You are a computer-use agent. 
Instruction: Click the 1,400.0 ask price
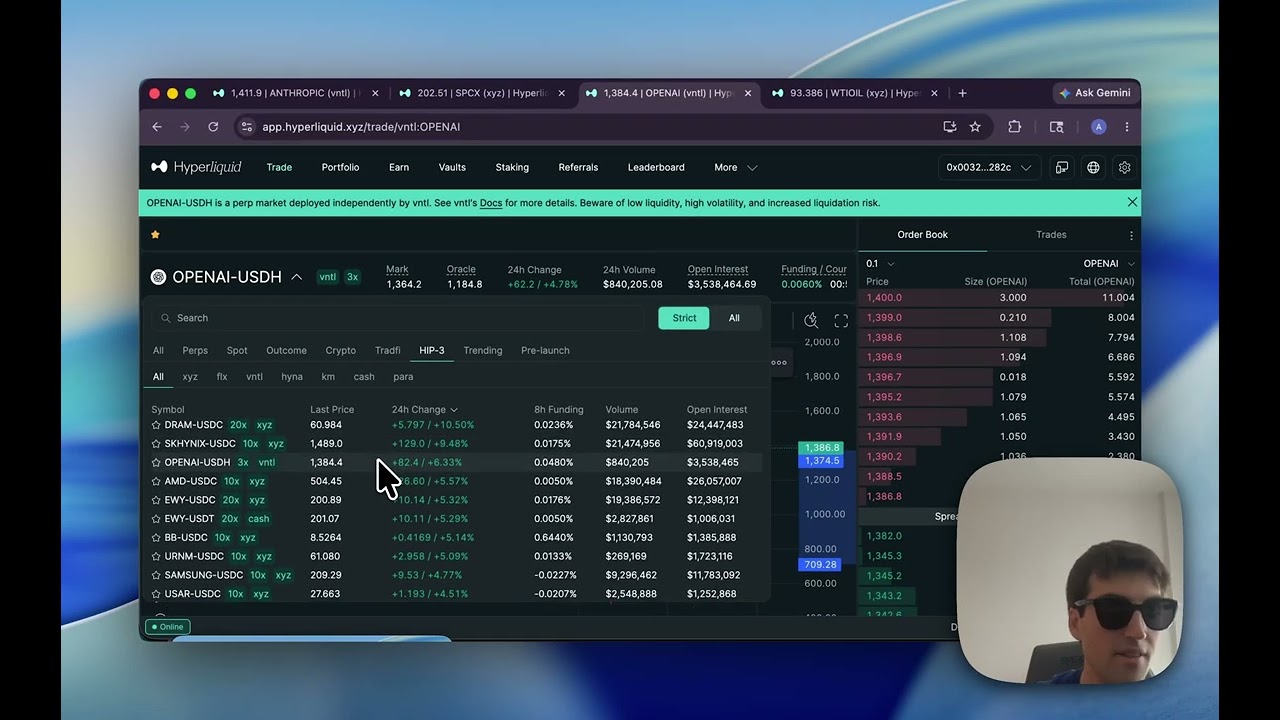884,298
